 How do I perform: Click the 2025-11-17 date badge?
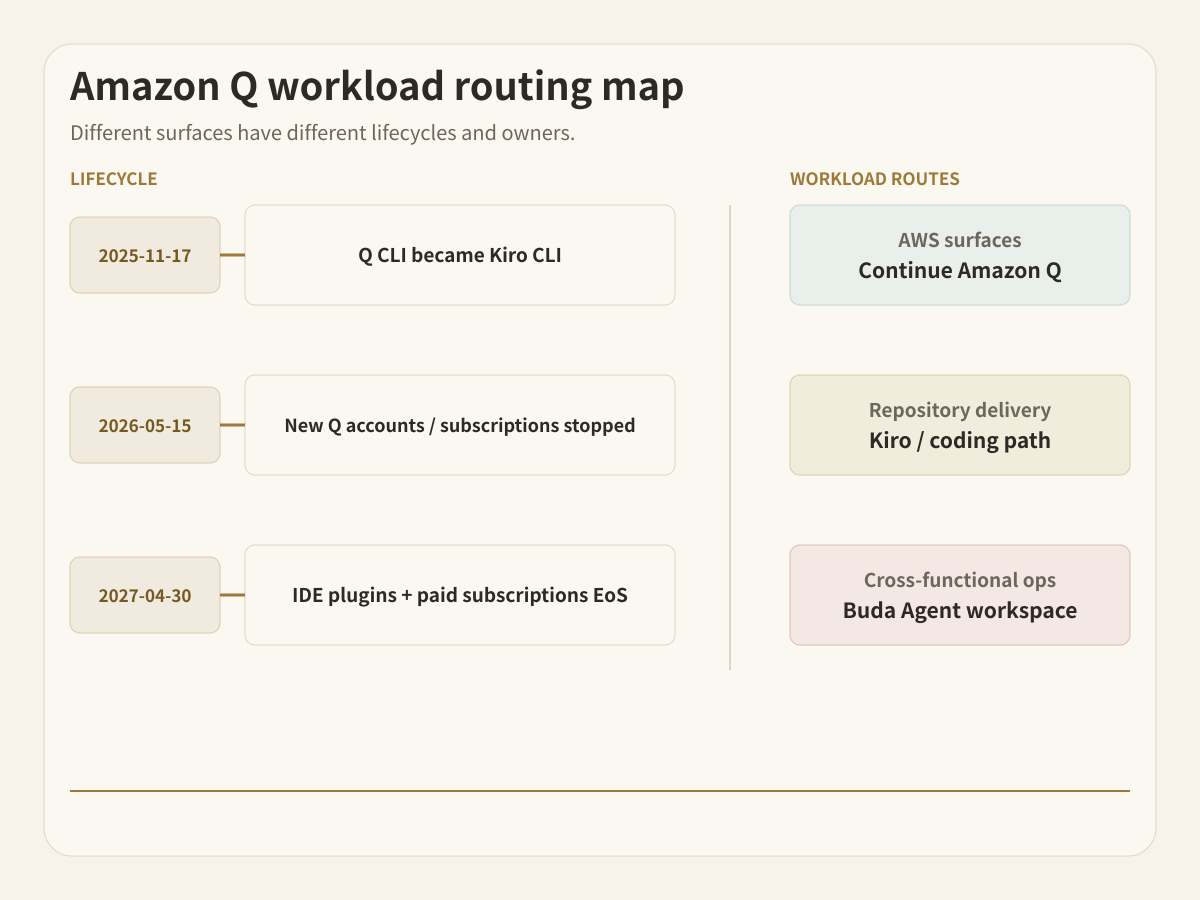[145, 255]
